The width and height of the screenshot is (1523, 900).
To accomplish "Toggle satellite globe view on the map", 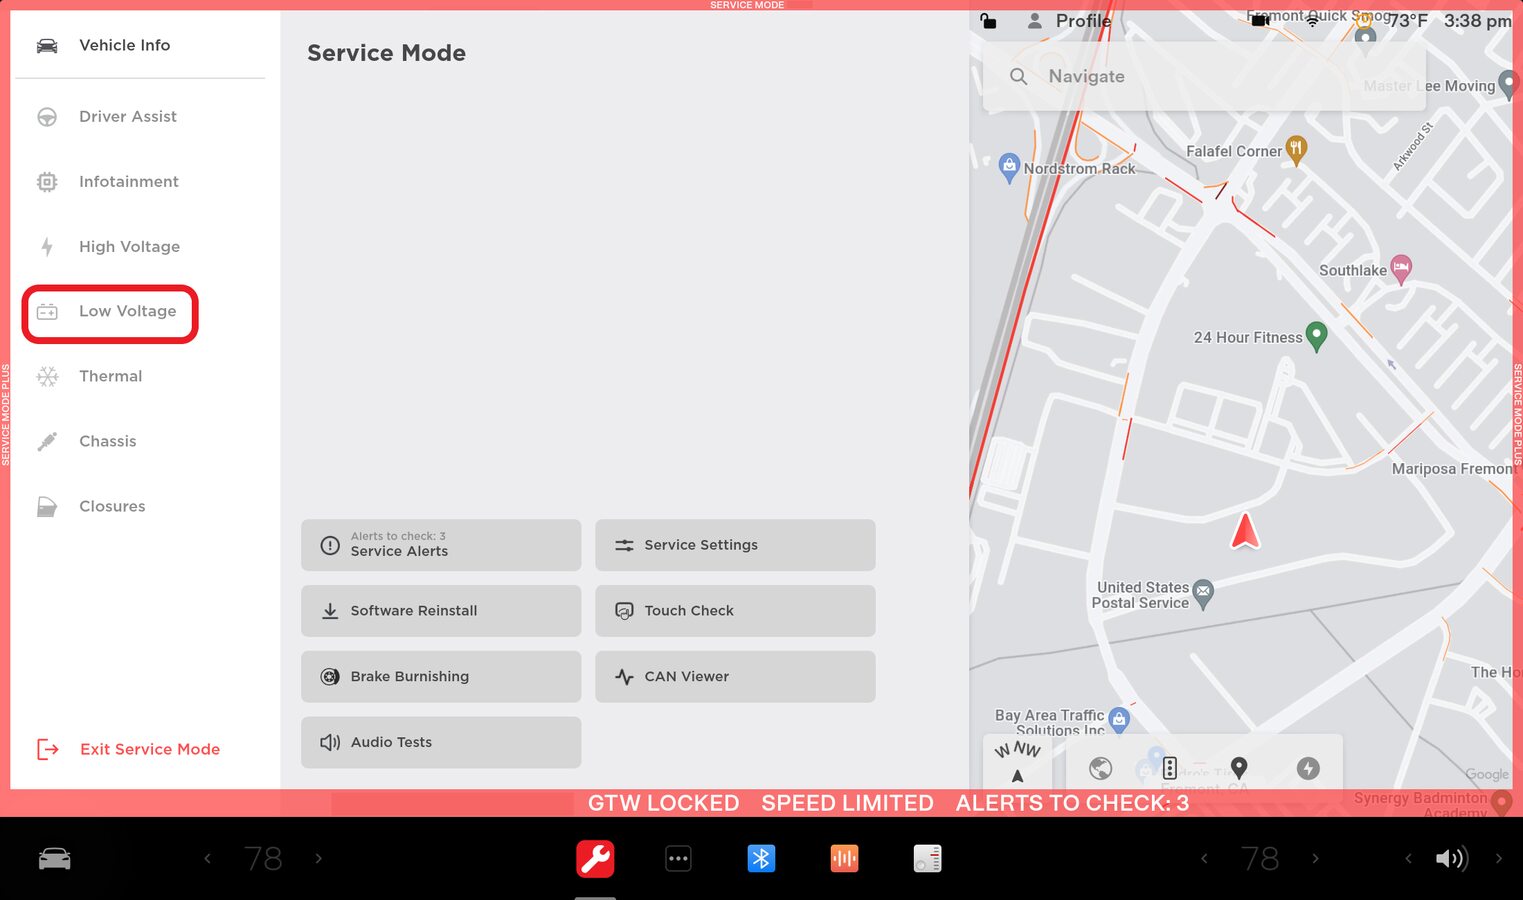I will (x=1100, y=768).
